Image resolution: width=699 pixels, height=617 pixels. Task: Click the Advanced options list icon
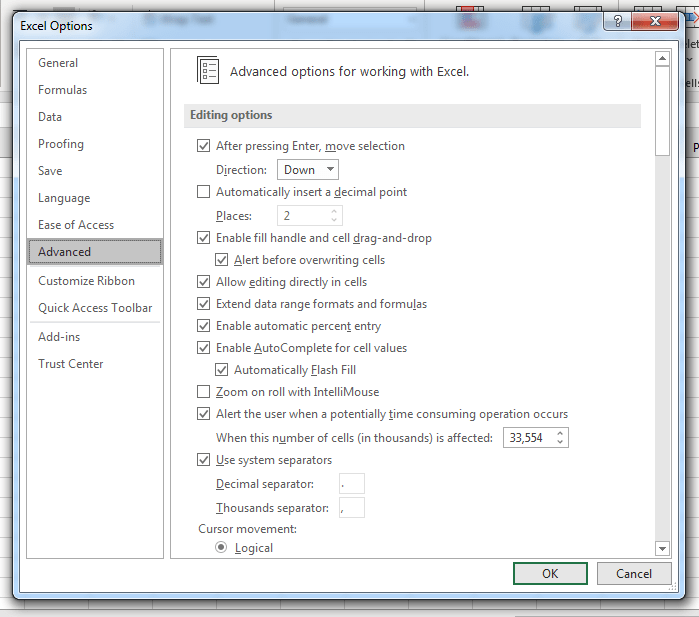point(208,70)
